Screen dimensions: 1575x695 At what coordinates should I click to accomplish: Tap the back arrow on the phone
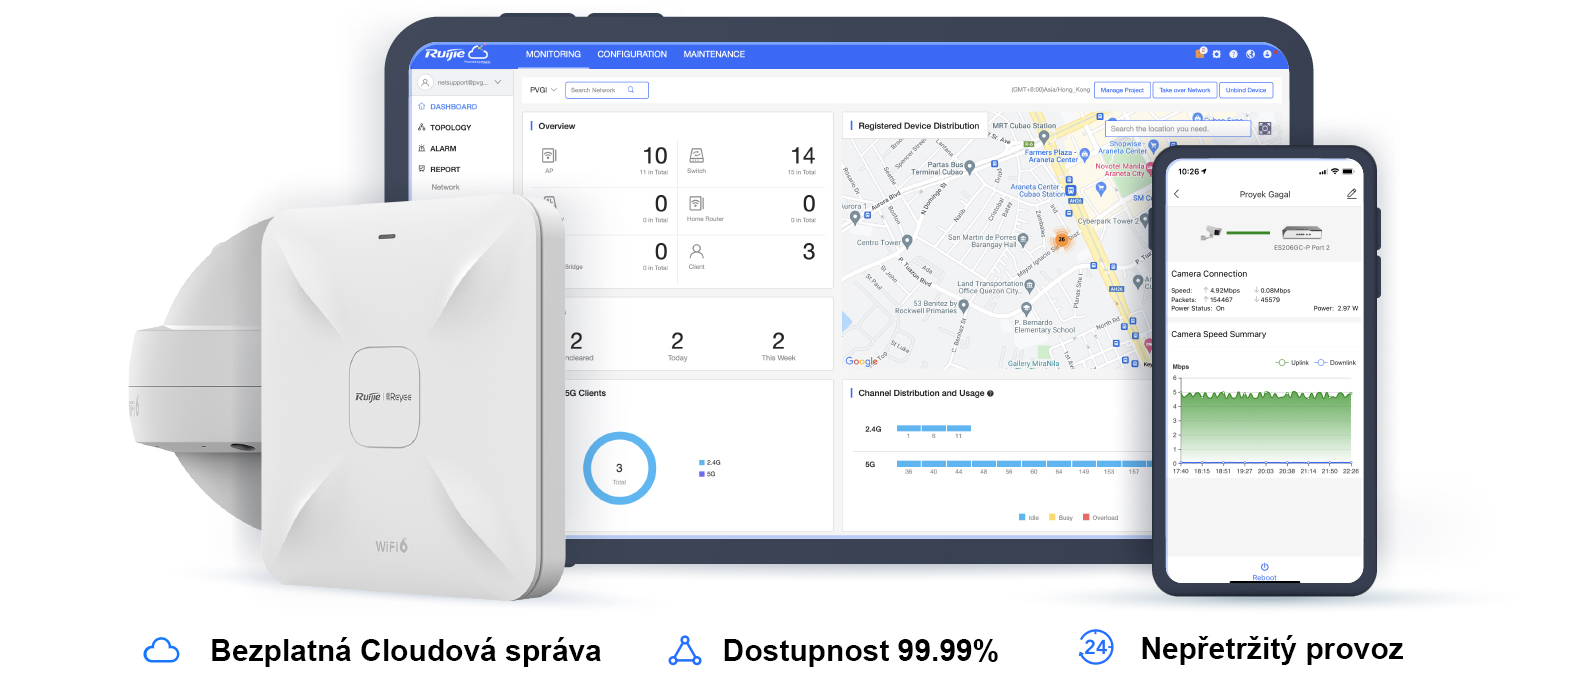pyautogui.click(x=1177, y=194)
